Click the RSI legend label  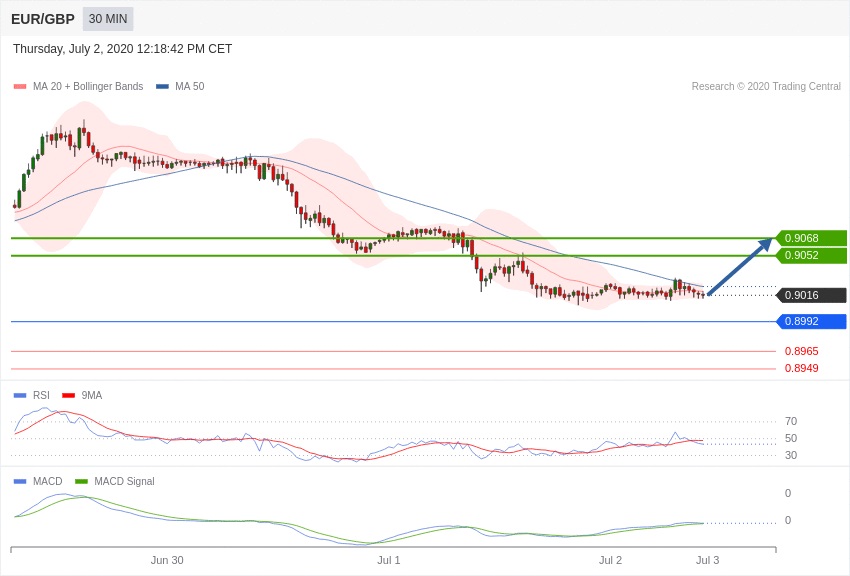(41, 396)
